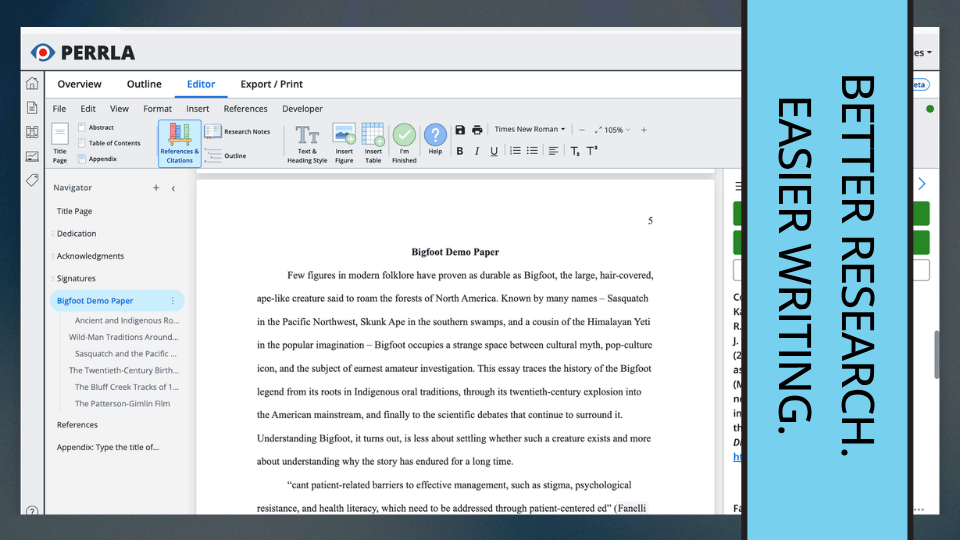Toggle underline formatting

[x=494, y=151]
